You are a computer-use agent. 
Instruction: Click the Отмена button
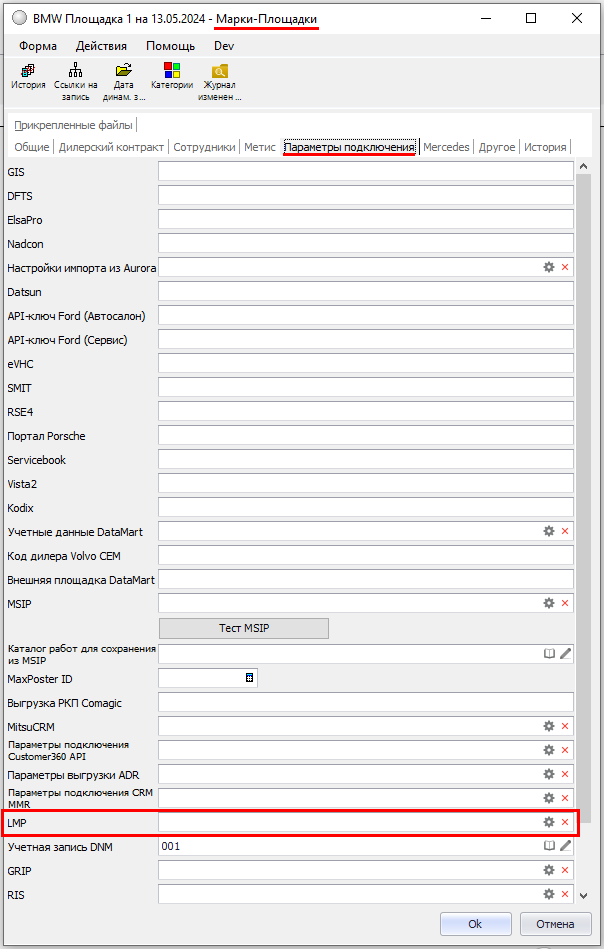pos(555,924)
